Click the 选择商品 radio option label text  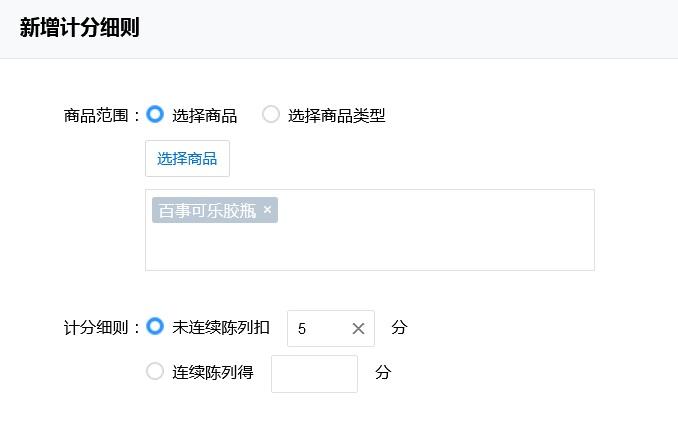(205, 115)
